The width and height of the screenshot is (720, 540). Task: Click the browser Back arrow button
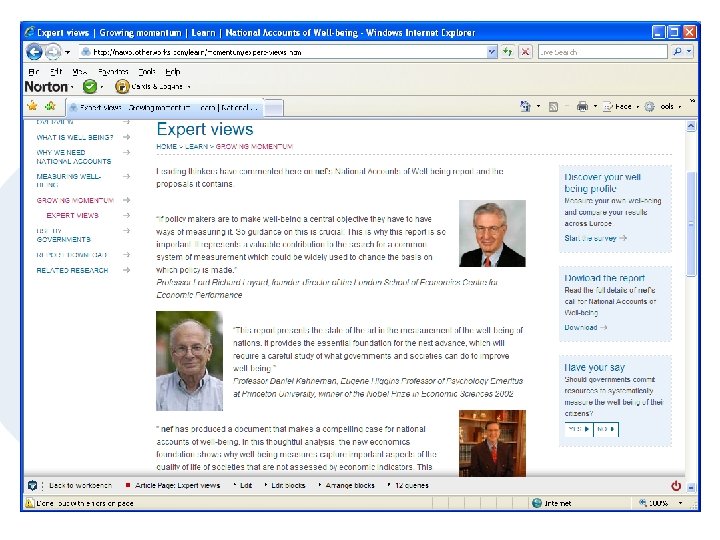pyautogui.click(x=34, y=52)
